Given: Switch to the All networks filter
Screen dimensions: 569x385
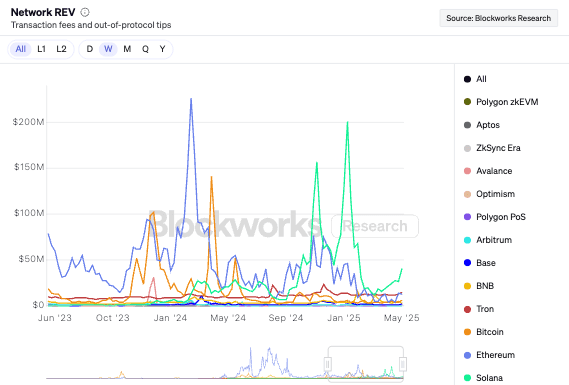Looking at the screenshot, I should coord(21,49).
